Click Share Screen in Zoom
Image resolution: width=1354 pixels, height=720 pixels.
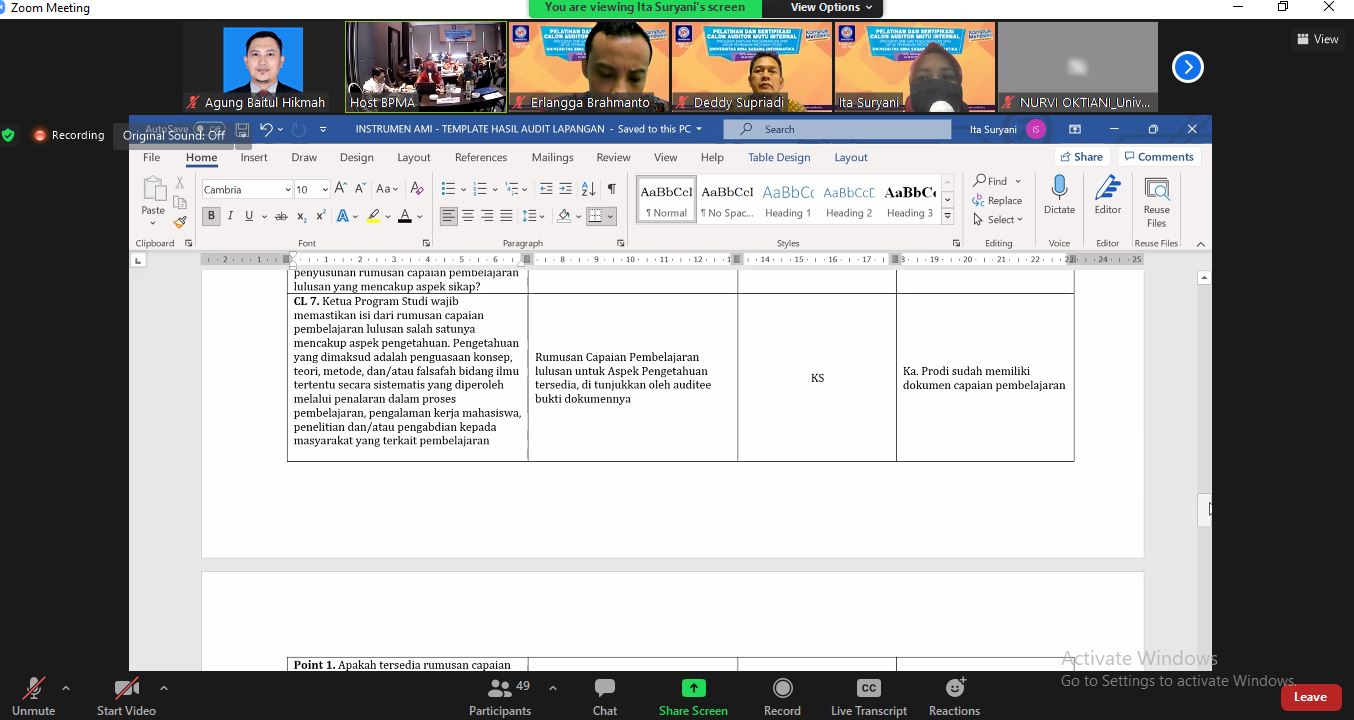pos(693,696)
